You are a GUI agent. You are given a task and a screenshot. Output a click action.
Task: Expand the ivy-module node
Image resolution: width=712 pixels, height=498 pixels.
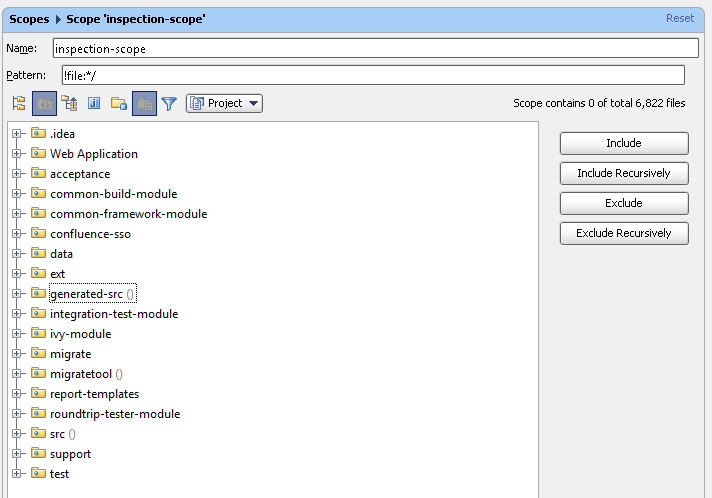point(17,333)
